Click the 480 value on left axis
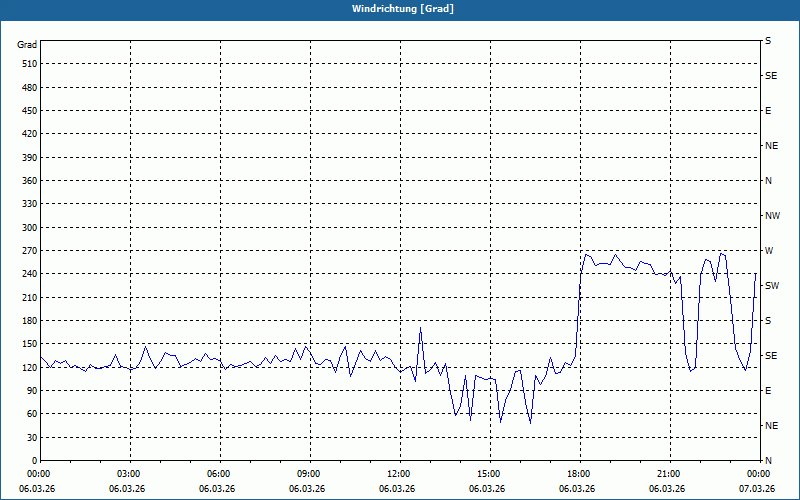The width and height of the screenshot is (800, 500). tap(30, 88)
